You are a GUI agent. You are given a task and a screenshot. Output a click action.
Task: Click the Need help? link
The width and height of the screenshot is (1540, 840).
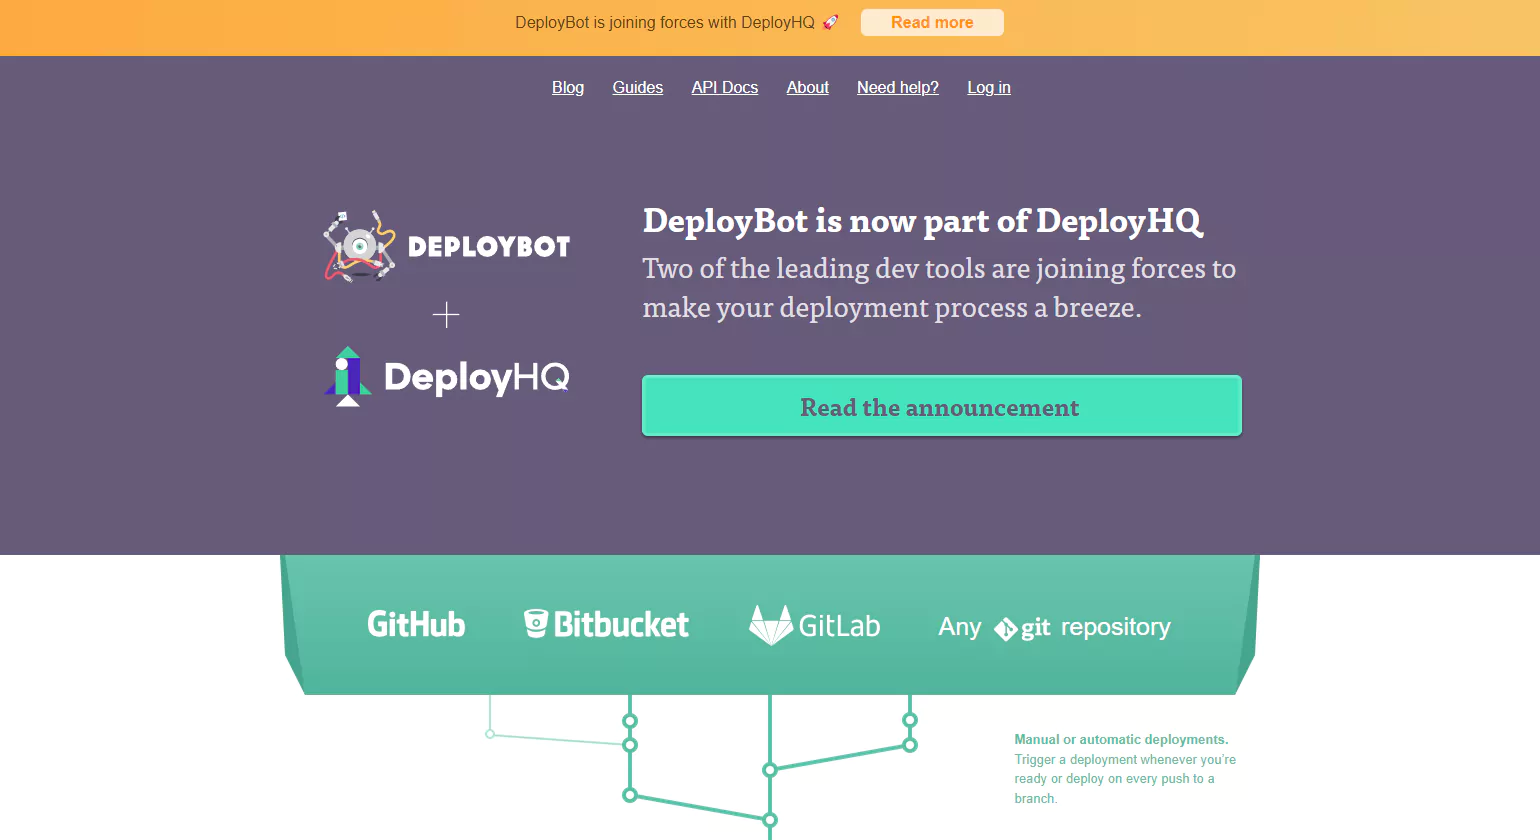(897, 88)
